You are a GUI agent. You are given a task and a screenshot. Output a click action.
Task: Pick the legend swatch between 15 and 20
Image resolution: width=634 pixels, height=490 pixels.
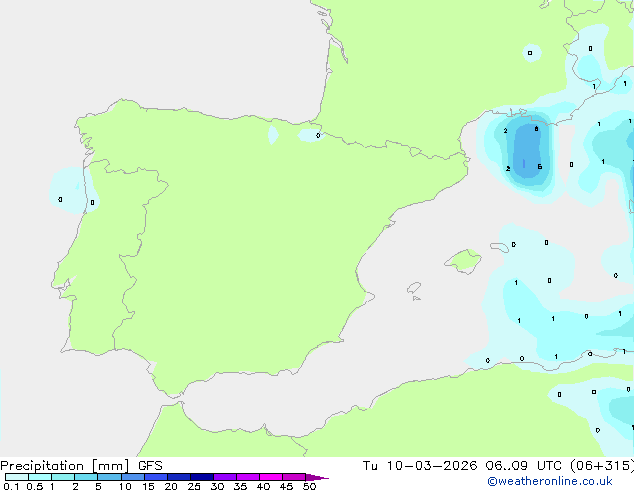point(156,477)
